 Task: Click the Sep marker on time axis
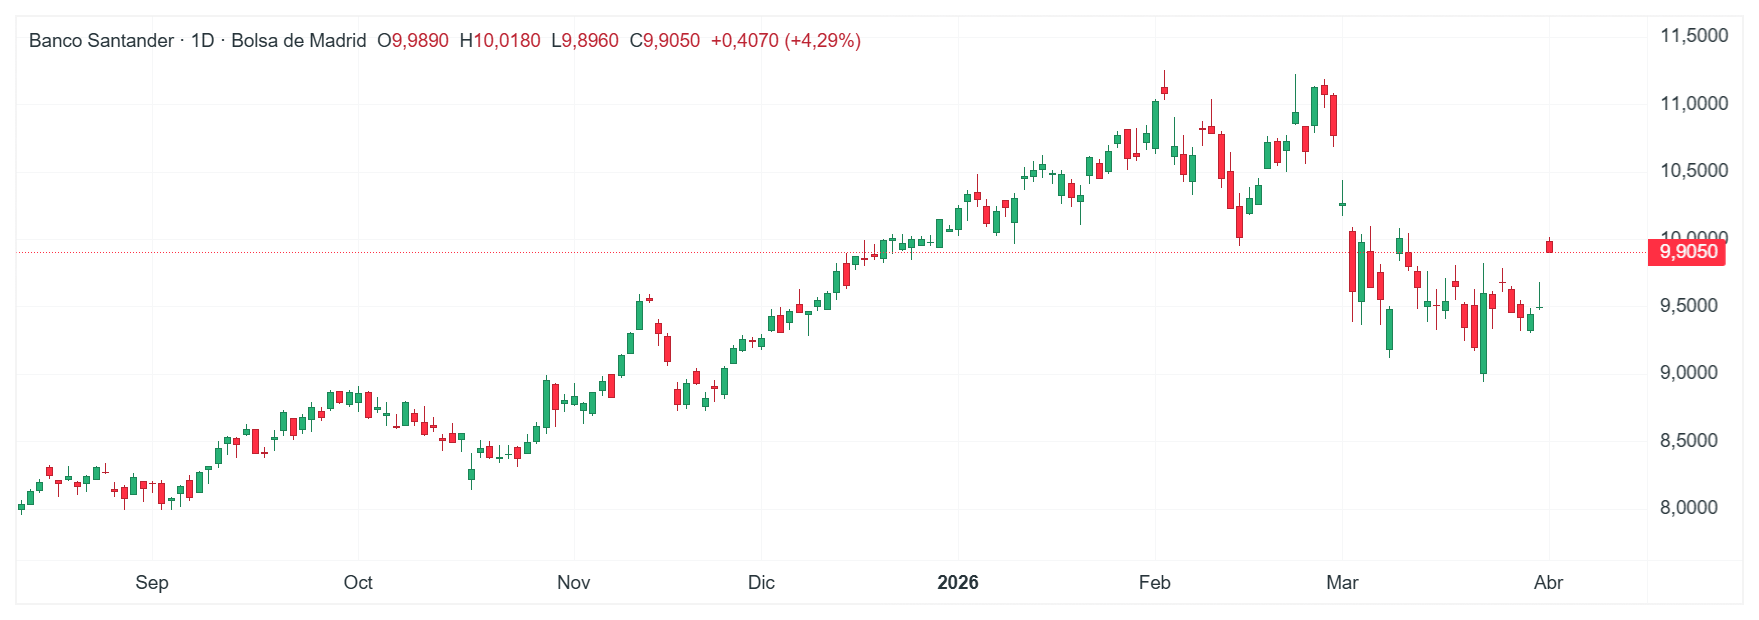pos(152,583)
